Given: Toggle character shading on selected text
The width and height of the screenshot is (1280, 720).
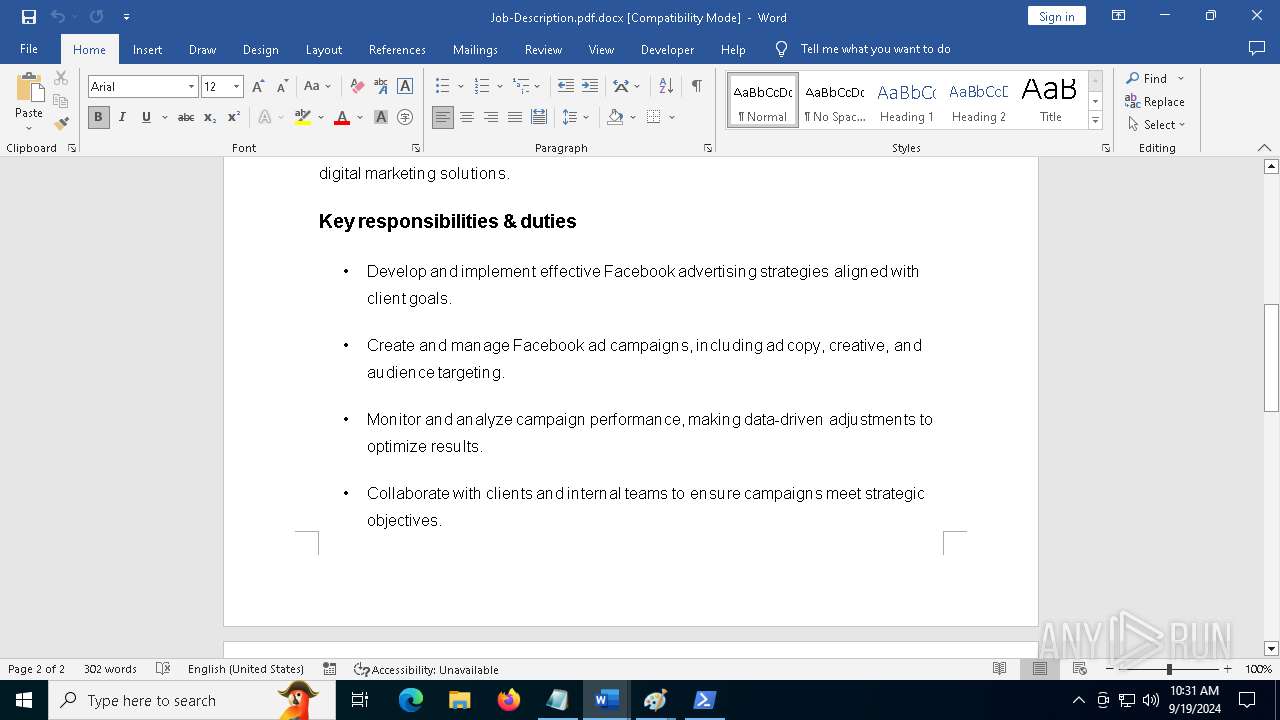Looking at the screenshot, I should [x=381, y=117].
